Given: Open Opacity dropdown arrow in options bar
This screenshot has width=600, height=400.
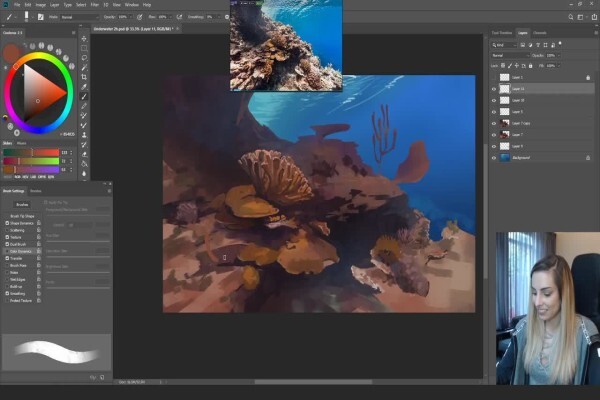Looking at the screenshot, I should (x=131, y=17).
